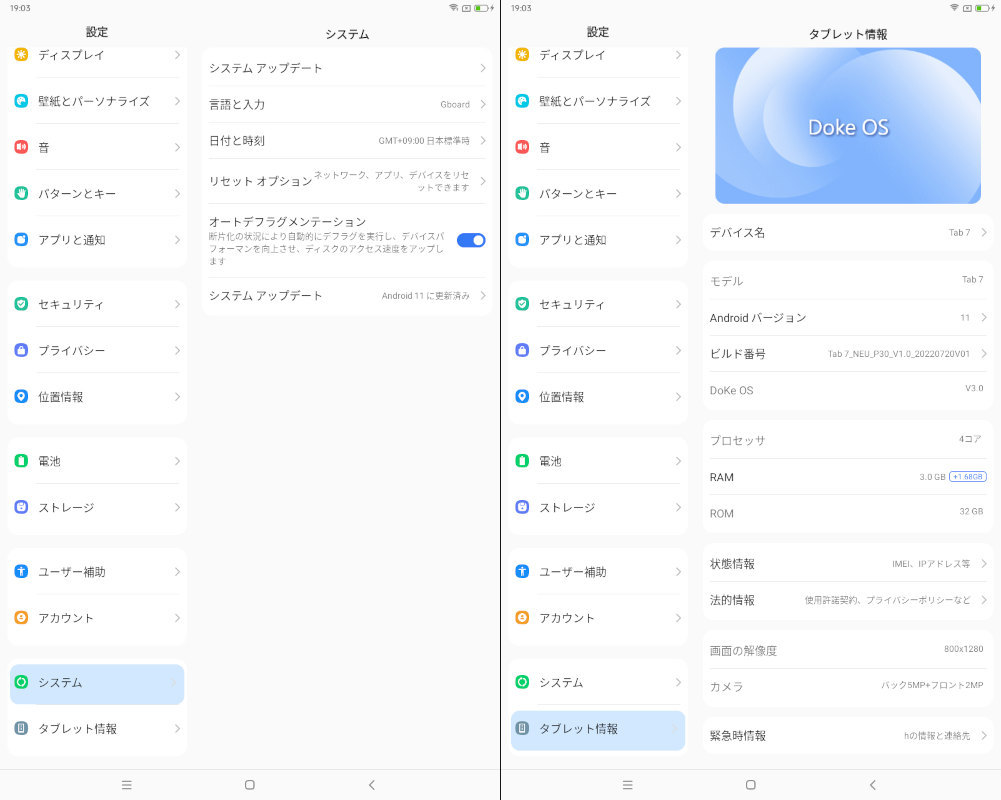Viewport: 1001px width, 800px height.
Task: Disable the auto defragmentation switch
Action: tap(470, 240)
